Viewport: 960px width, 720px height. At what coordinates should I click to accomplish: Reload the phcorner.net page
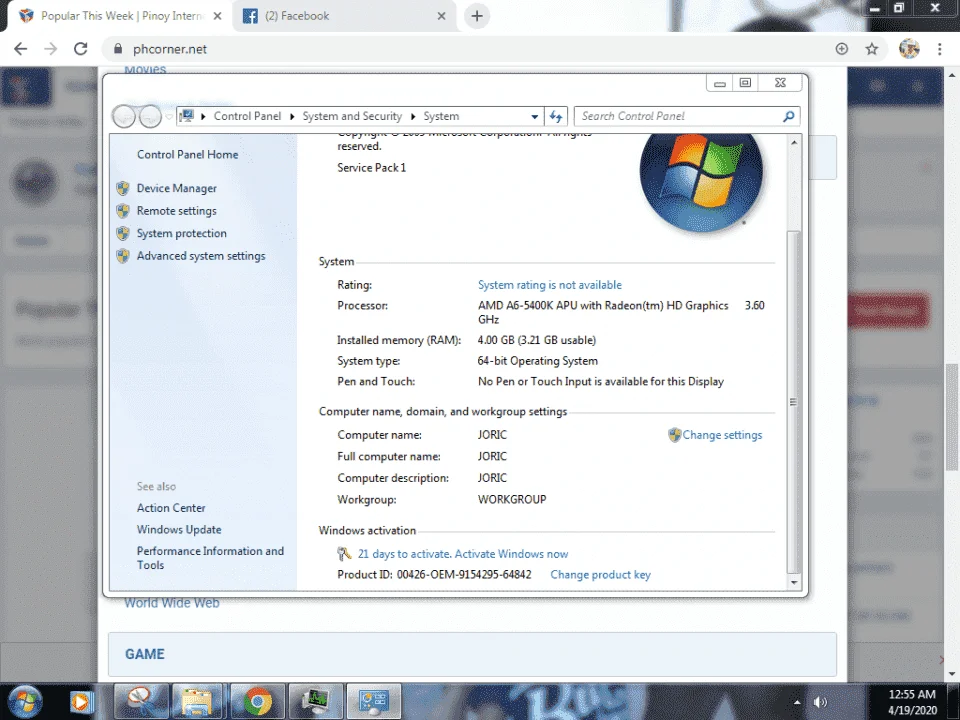pos(80,49)
